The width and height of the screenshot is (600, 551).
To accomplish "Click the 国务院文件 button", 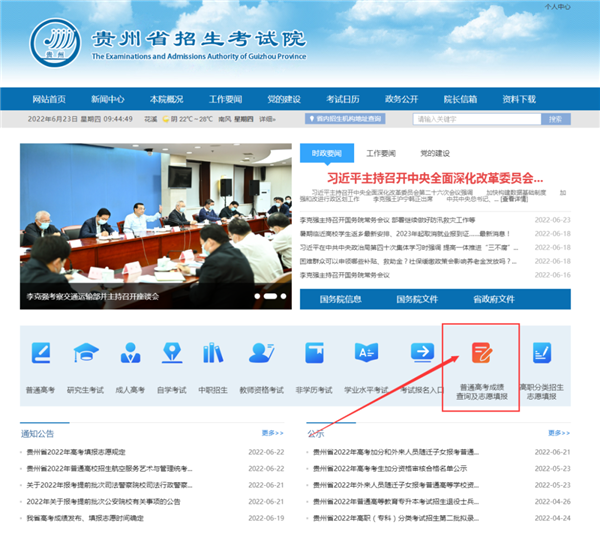I will click(417, 299).
